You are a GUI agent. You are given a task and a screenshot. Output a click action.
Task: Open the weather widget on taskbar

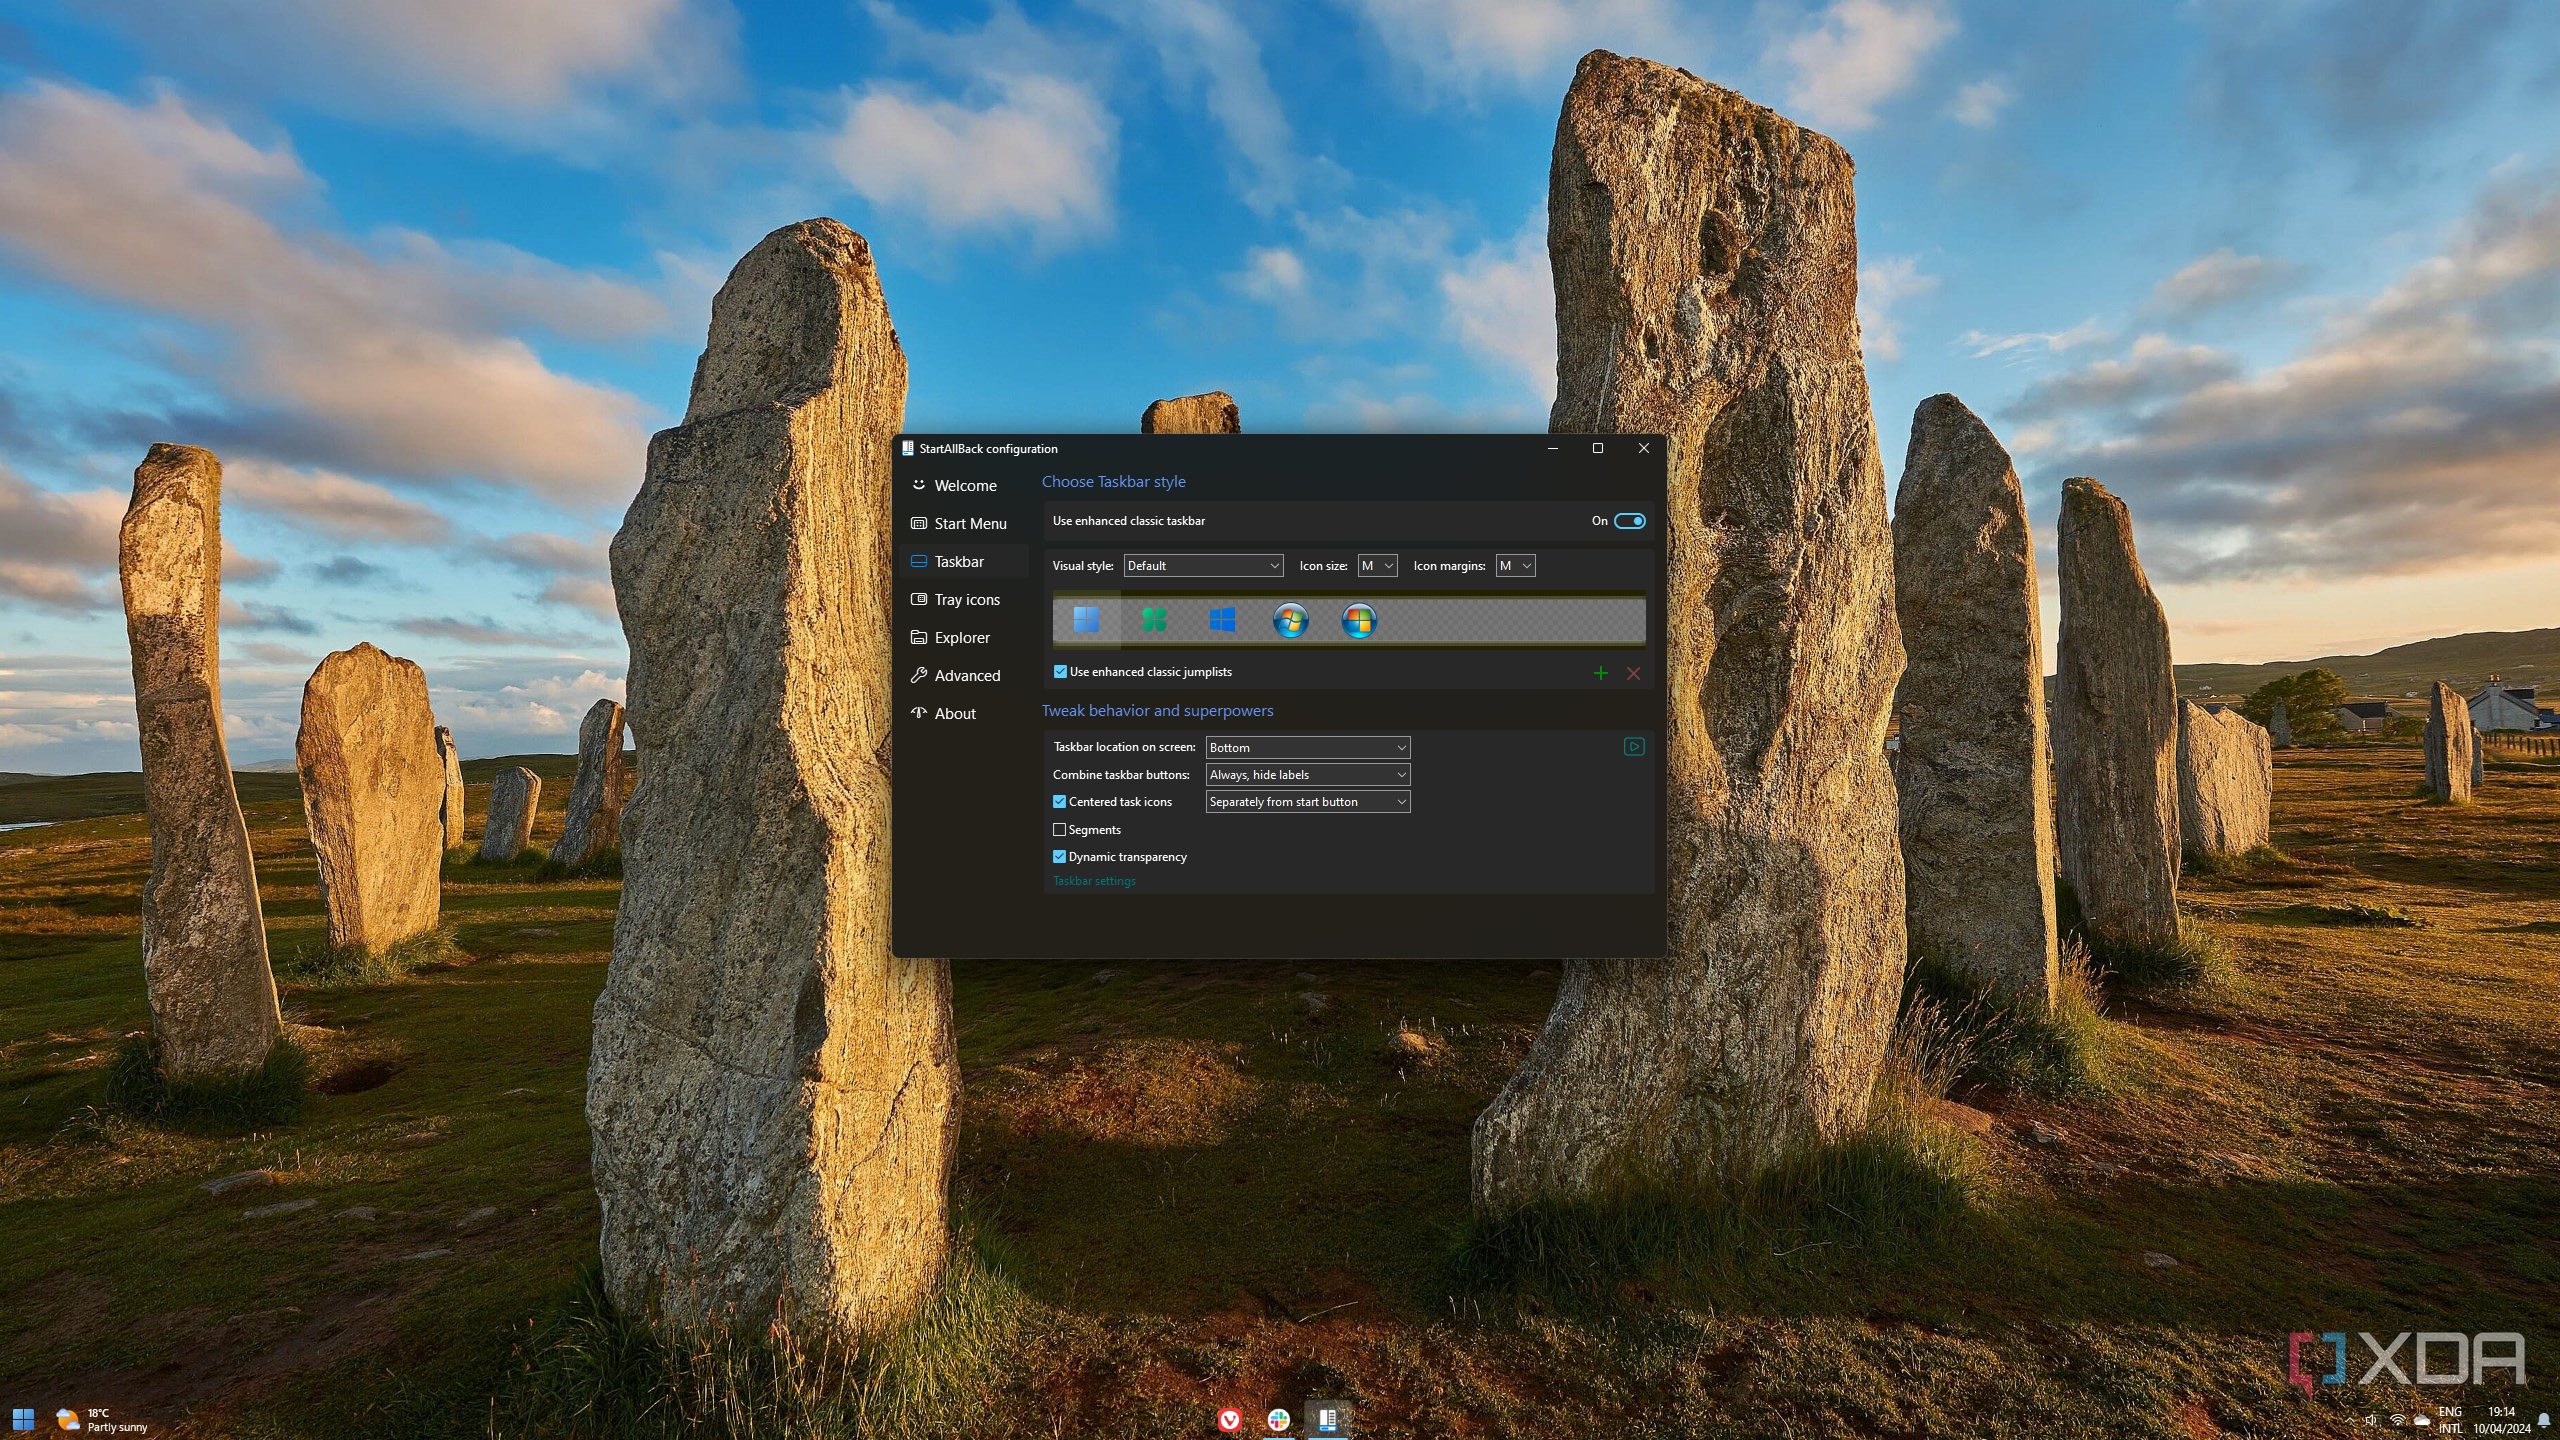(x=102, y=1420)
